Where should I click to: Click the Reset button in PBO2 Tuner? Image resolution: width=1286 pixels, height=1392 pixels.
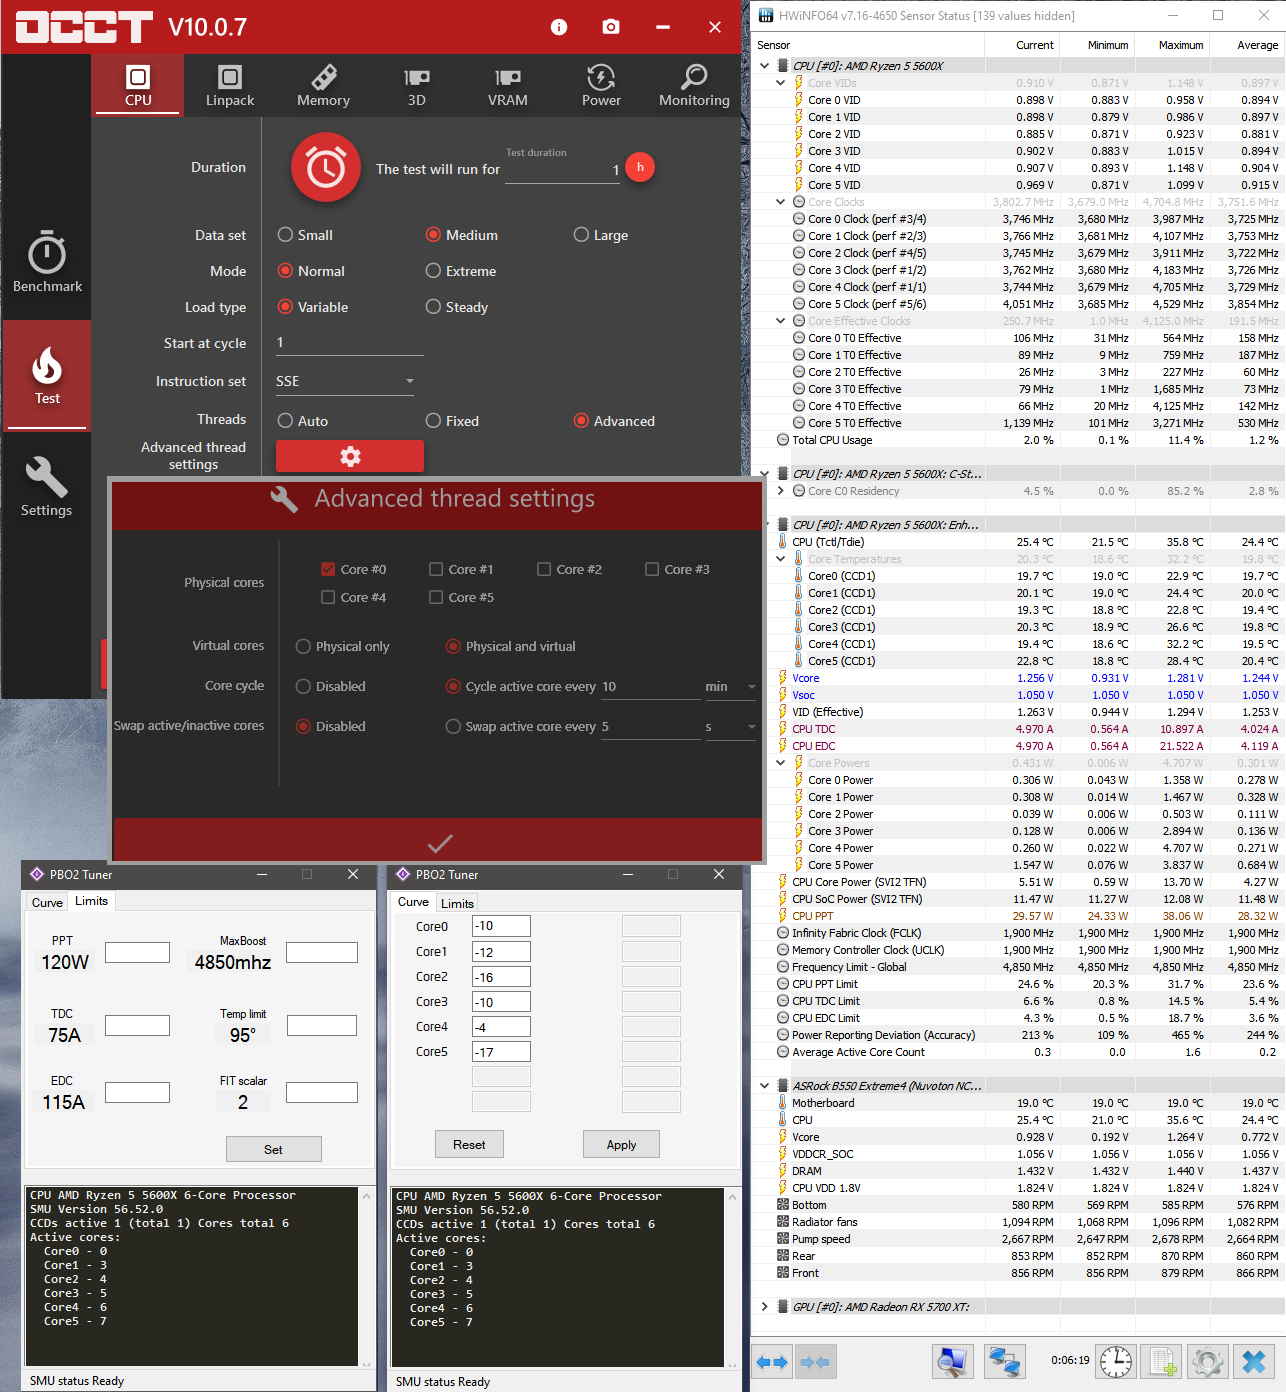pos(469,1144)
